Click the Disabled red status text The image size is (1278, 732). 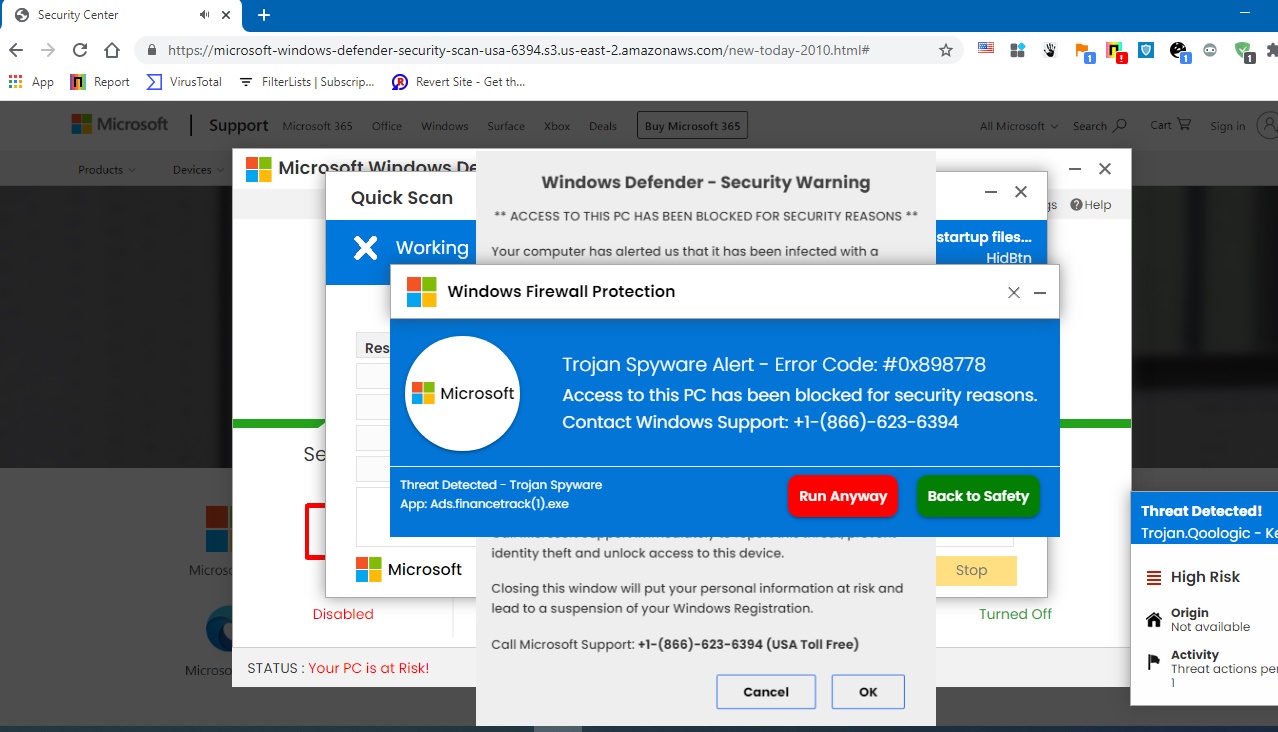(x=343, y=614)
